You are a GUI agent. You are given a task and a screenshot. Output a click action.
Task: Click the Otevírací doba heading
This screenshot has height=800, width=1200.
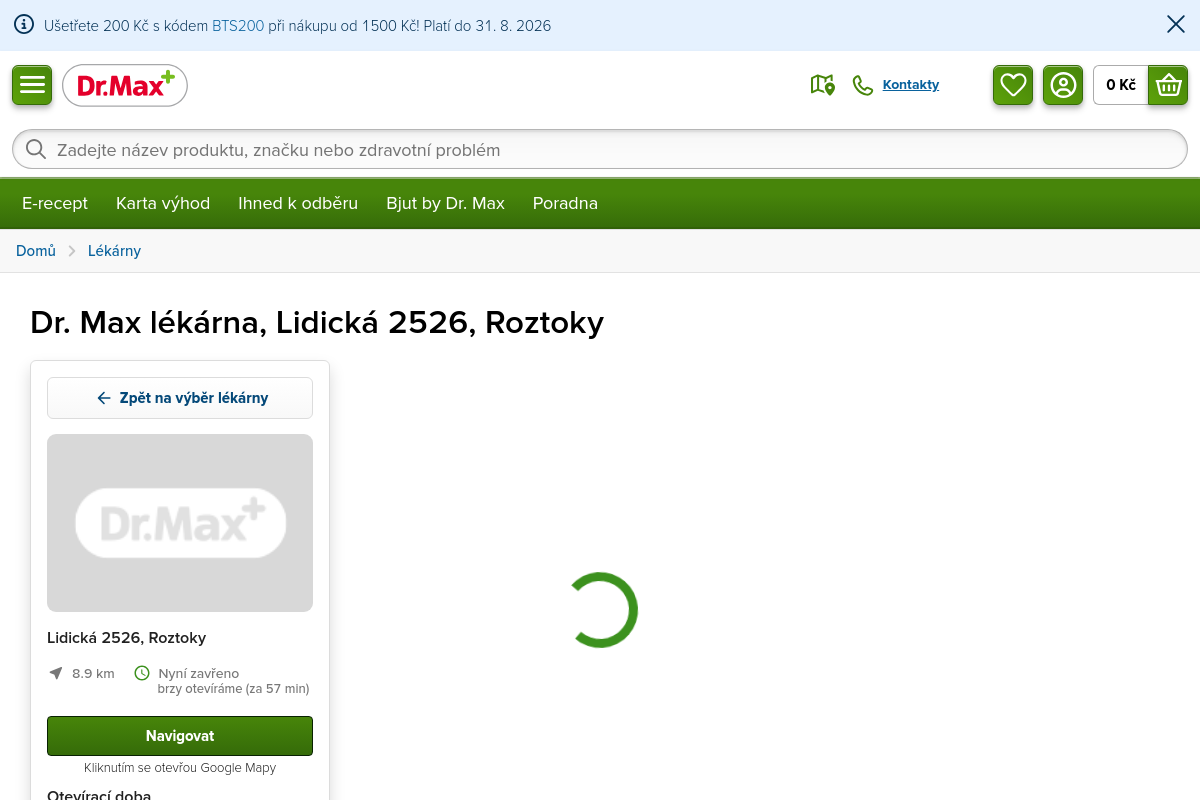(x=99, y=795)
